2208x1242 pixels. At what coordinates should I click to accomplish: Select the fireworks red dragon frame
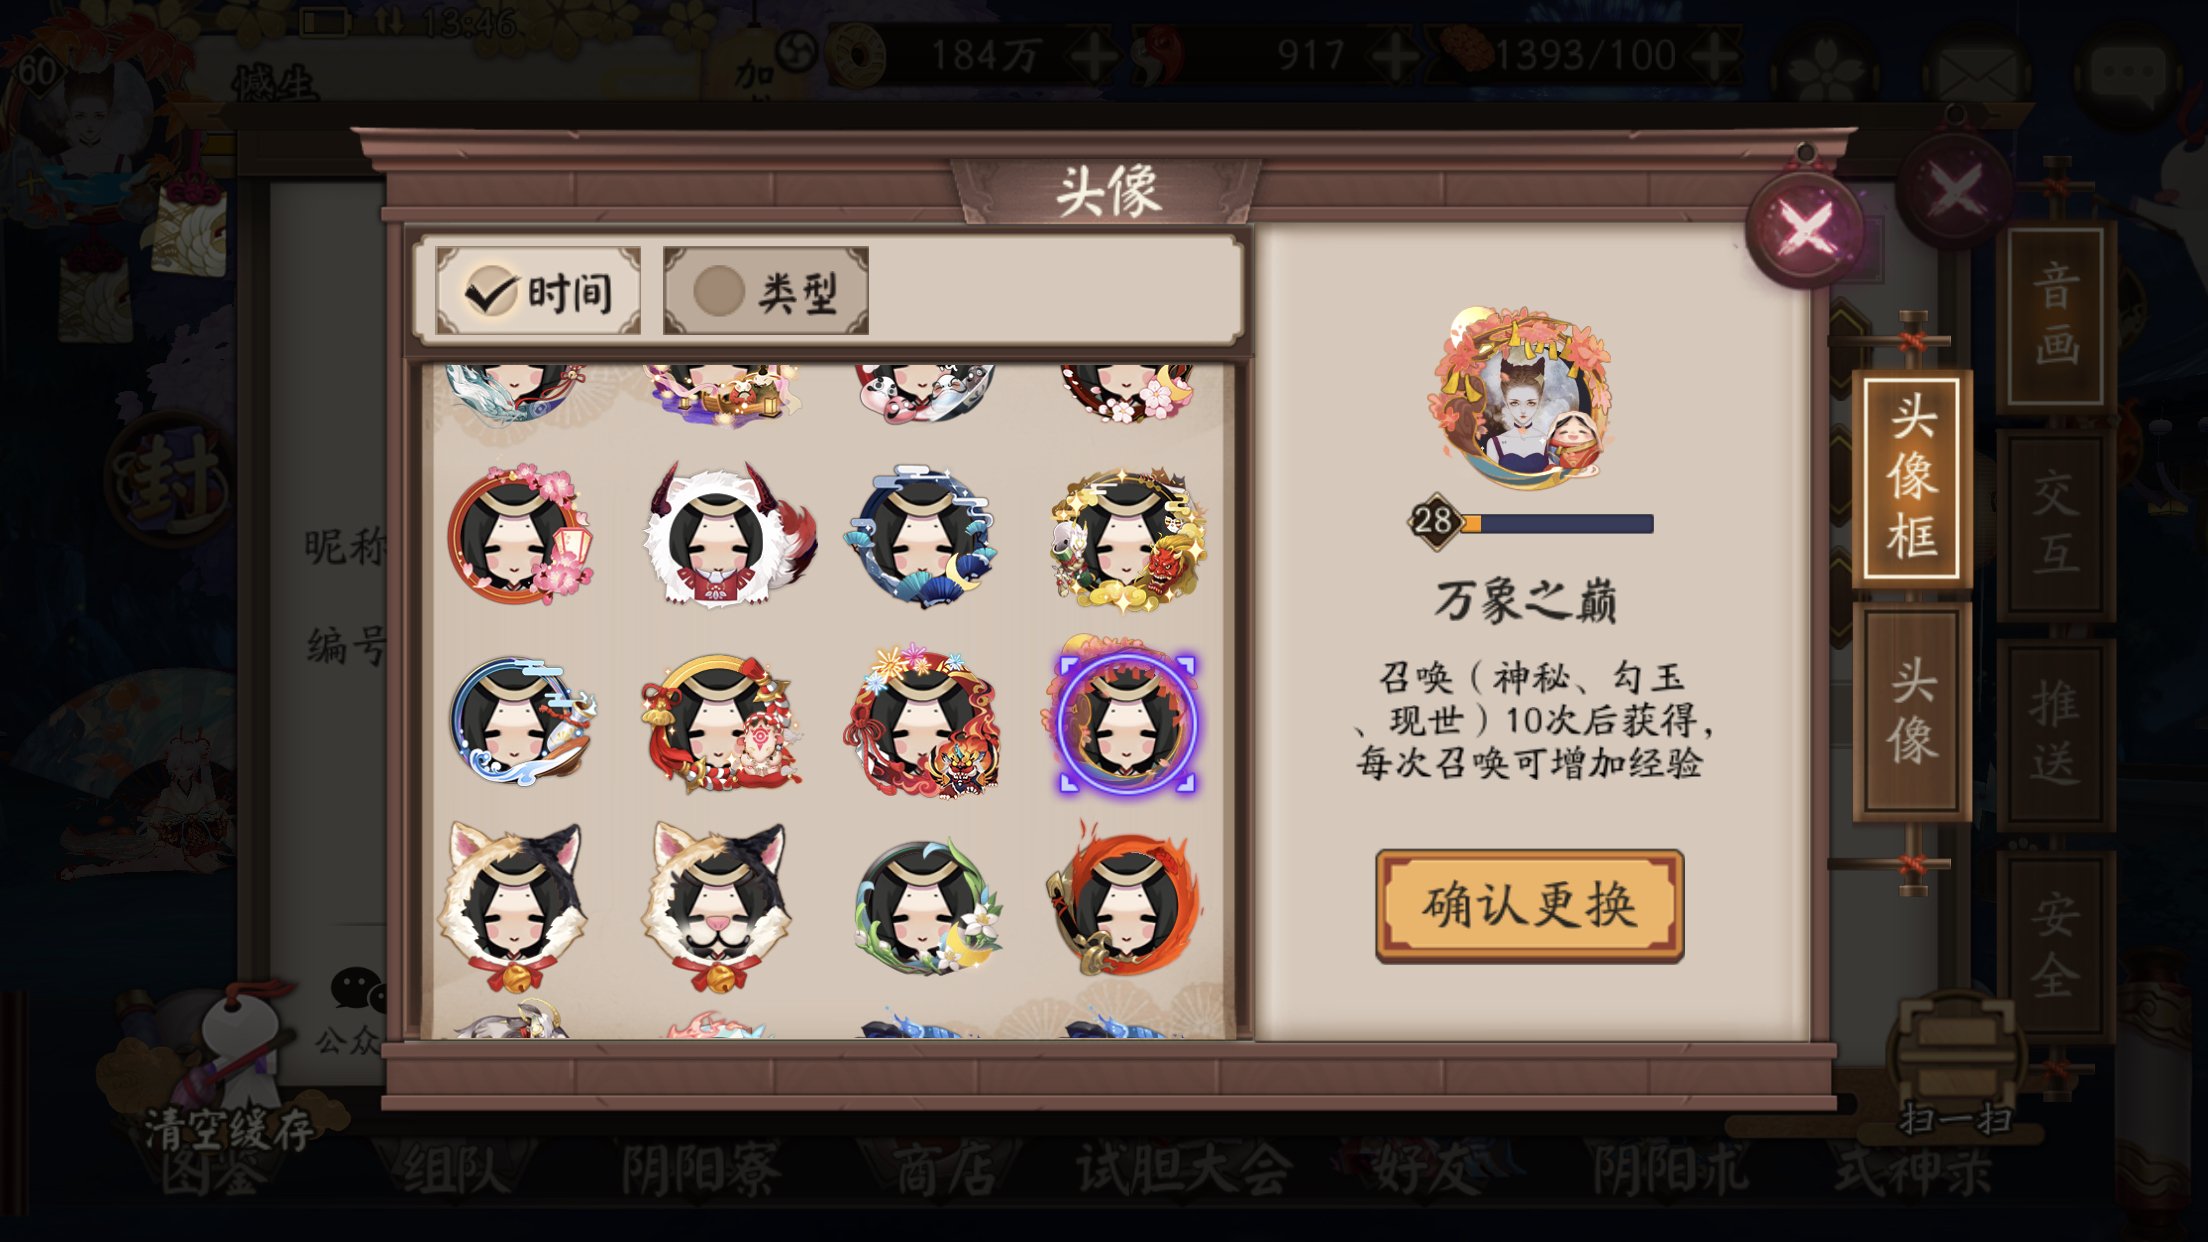[x=922, y=720]
